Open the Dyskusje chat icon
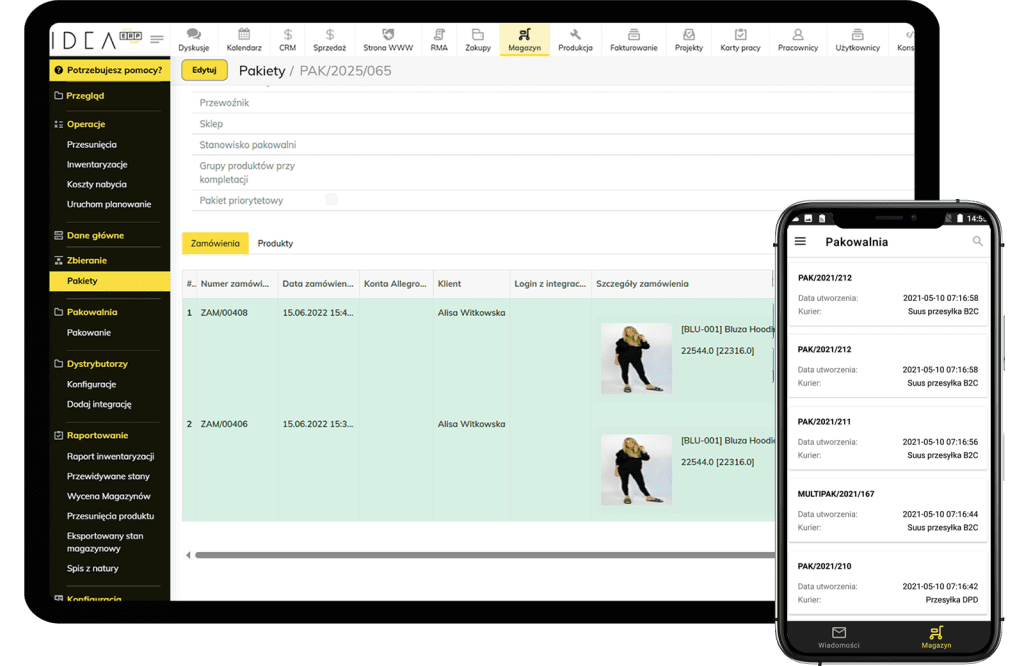The image size is (1024, 666). [193, 35]
